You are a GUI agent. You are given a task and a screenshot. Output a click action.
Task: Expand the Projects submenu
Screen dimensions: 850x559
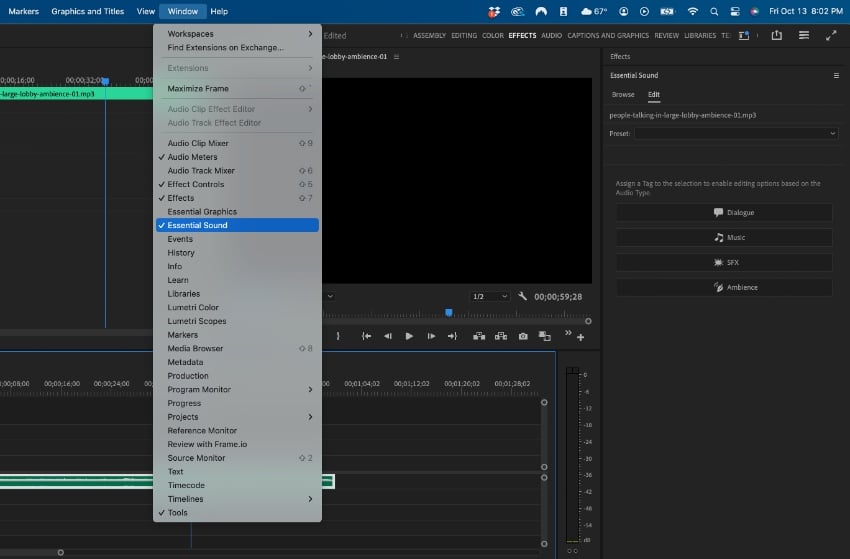pos(237,417)
